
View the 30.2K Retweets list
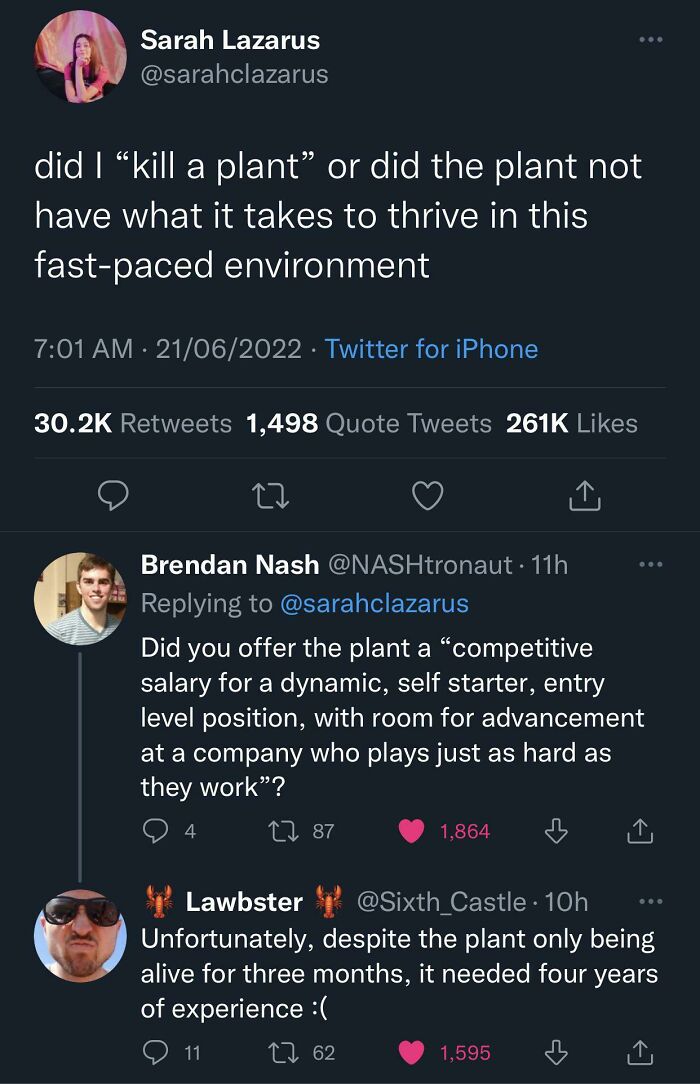133,423
